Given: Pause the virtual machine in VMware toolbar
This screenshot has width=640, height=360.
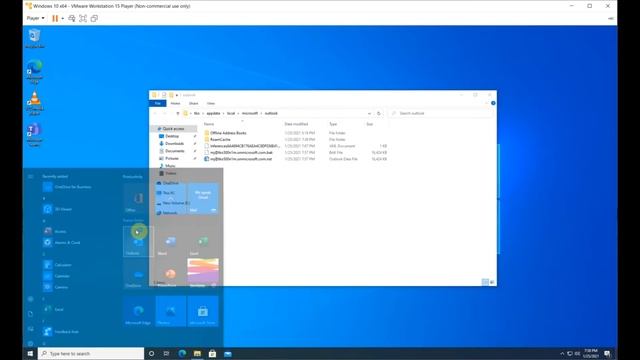Looking at the screenshot, I should [x=55, y=18].
